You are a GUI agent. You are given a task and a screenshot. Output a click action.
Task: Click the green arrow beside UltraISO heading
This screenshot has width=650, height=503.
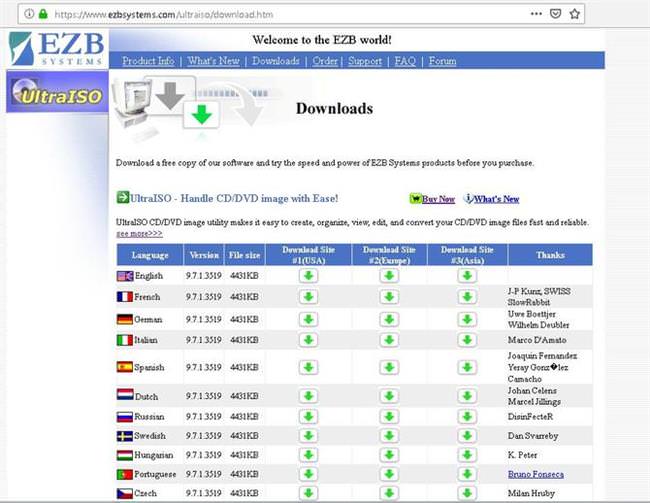pyautogui.click(x=123, y=197)
